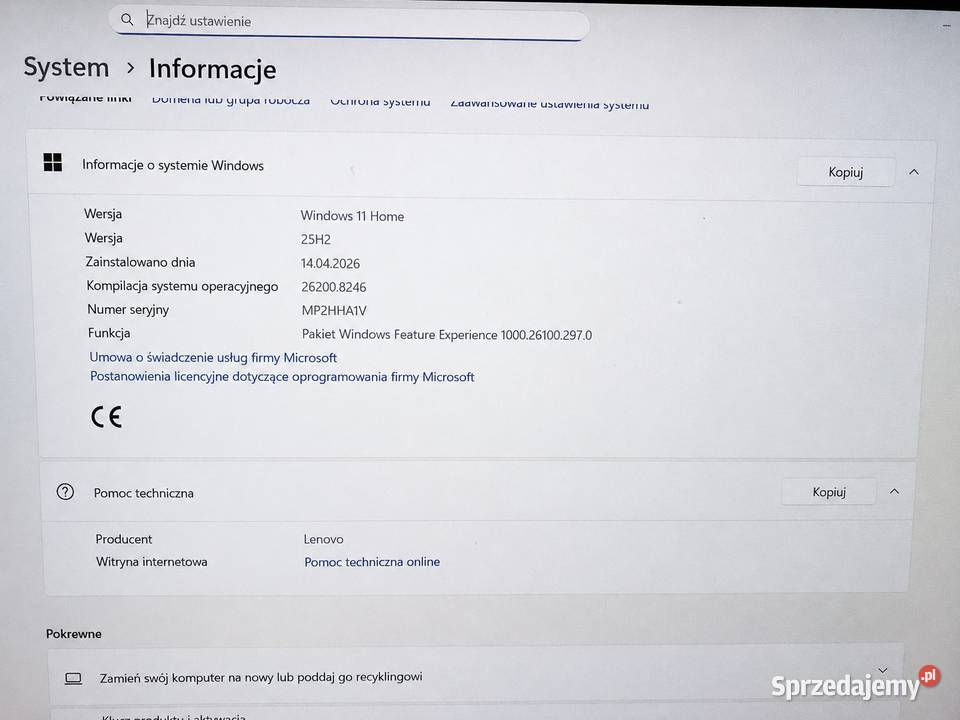Image resolution: width=960 pixels, height=720 pixels.
Task: Copy Pomoc techniczna details with Kopiuj
Action: (828, 492)
